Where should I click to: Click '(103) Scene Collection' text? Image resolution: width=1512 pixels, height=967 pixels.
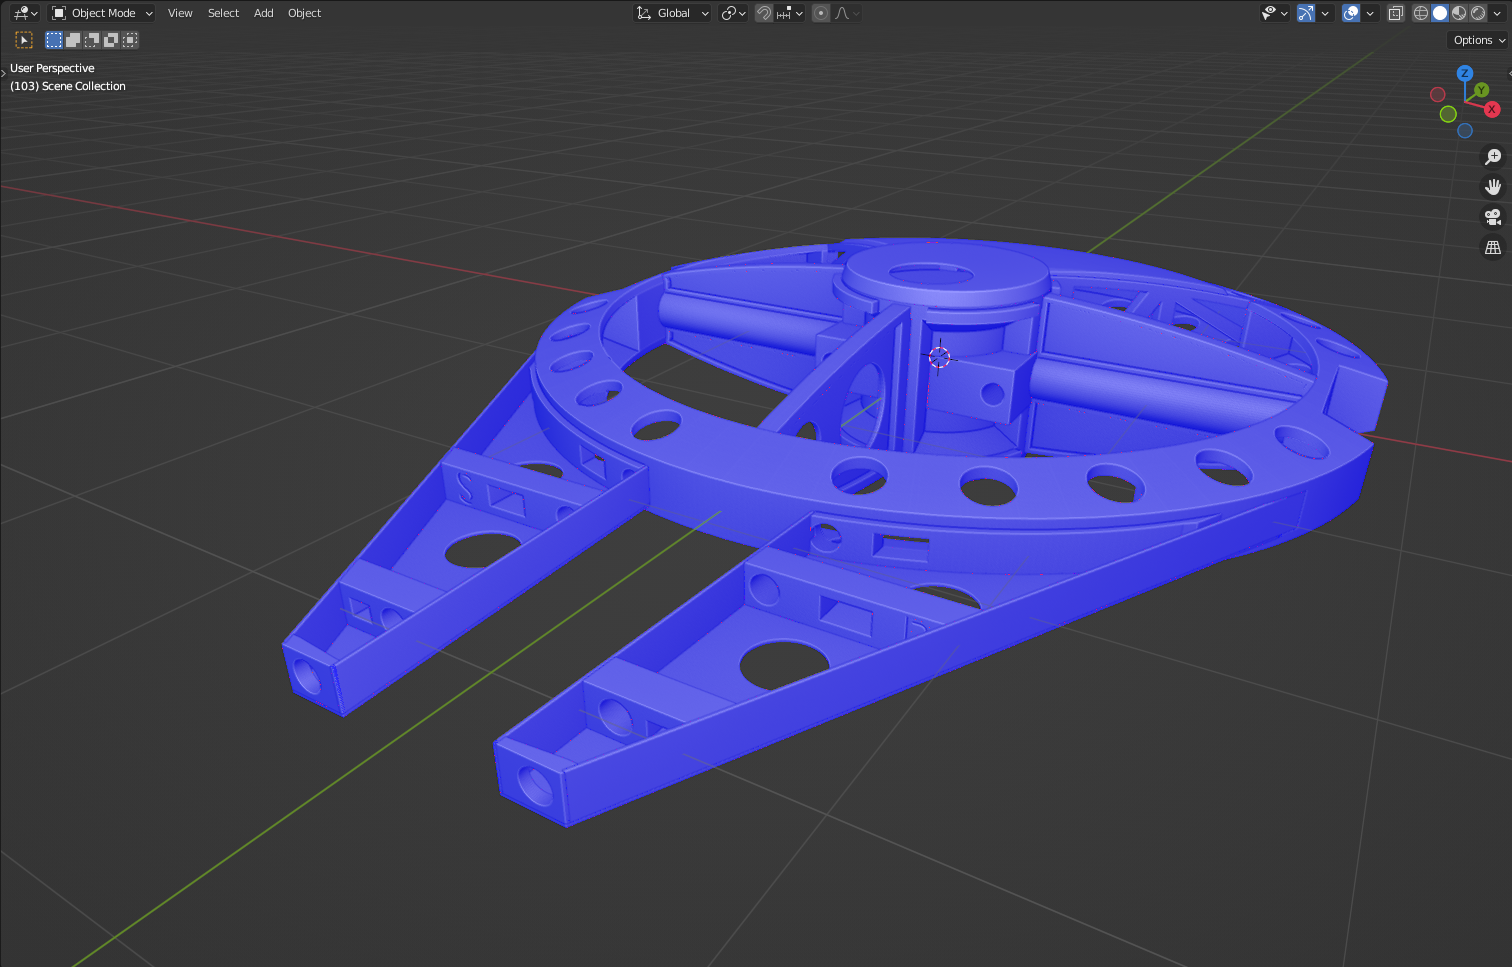pos(68,86)
